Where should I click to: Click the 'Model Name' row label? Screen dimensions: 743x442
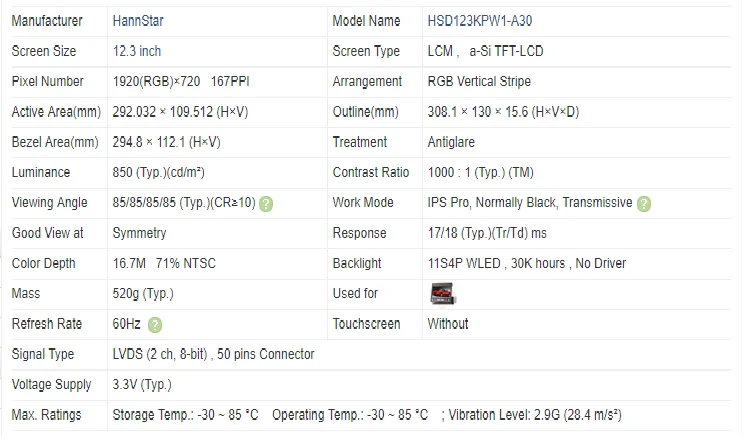click(x=366, y=21)
